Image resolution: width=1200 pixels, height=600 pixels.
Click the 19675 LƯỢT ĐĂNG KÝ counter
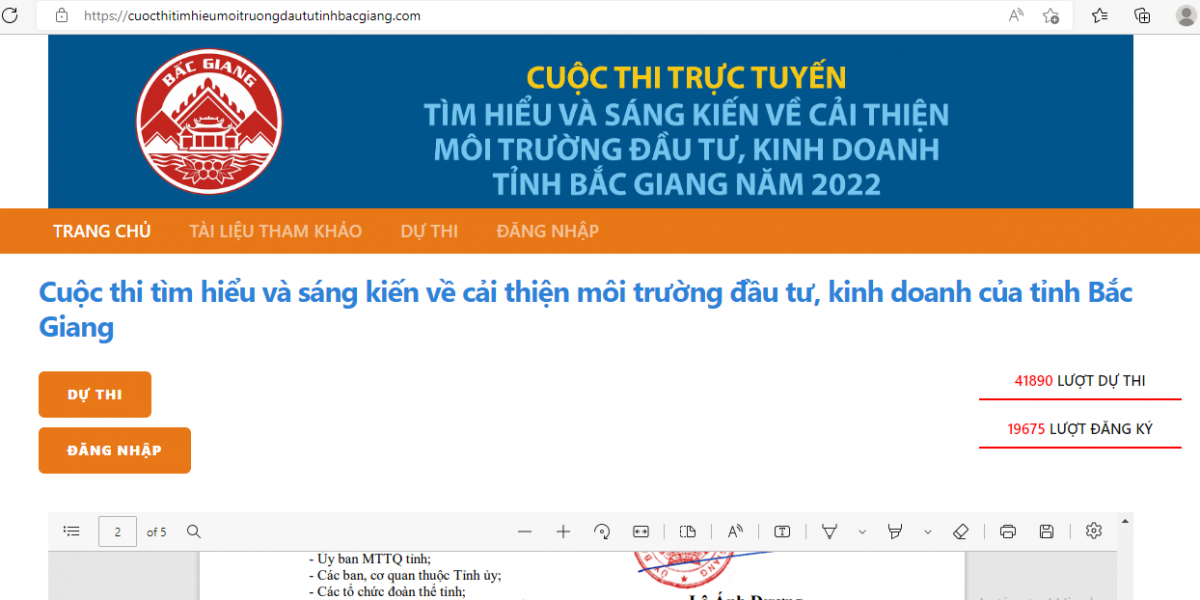(x=1080, y=429)
